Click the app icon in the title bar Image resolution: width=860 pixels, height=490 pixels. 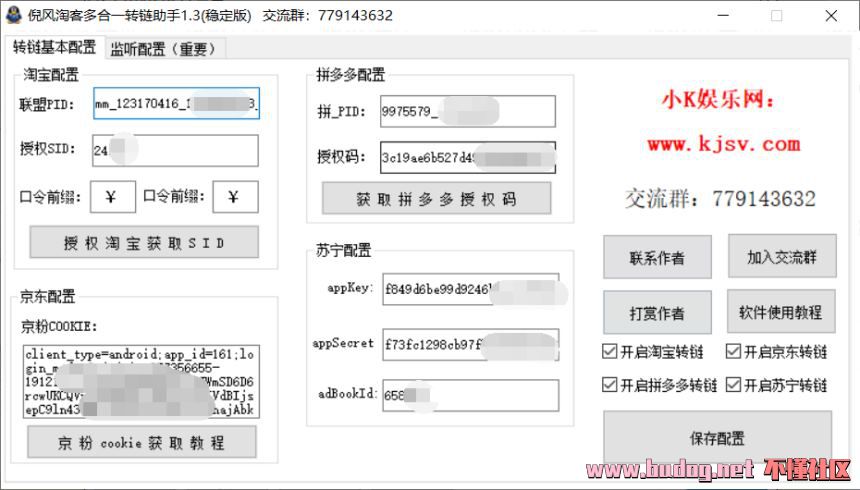[13, 15]
